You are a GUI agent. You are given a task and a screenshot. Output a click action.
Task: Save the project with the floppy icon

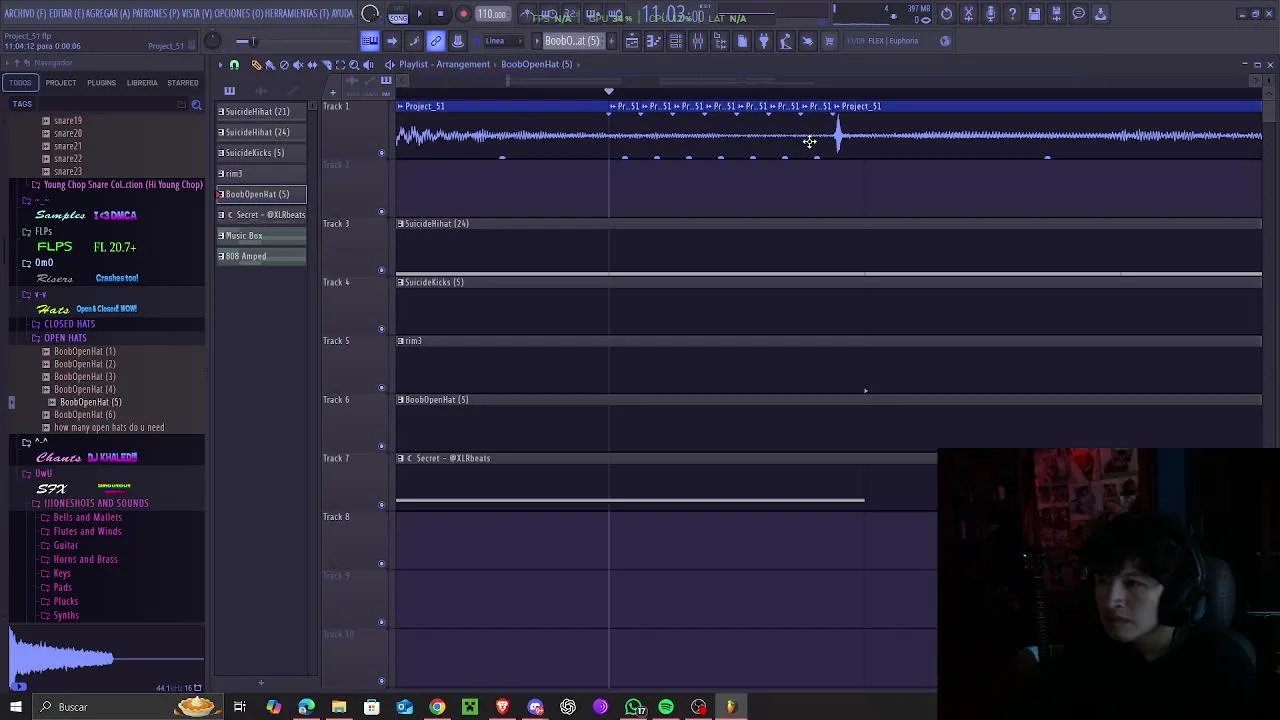pyautogui.click(x=1034, y=14)
